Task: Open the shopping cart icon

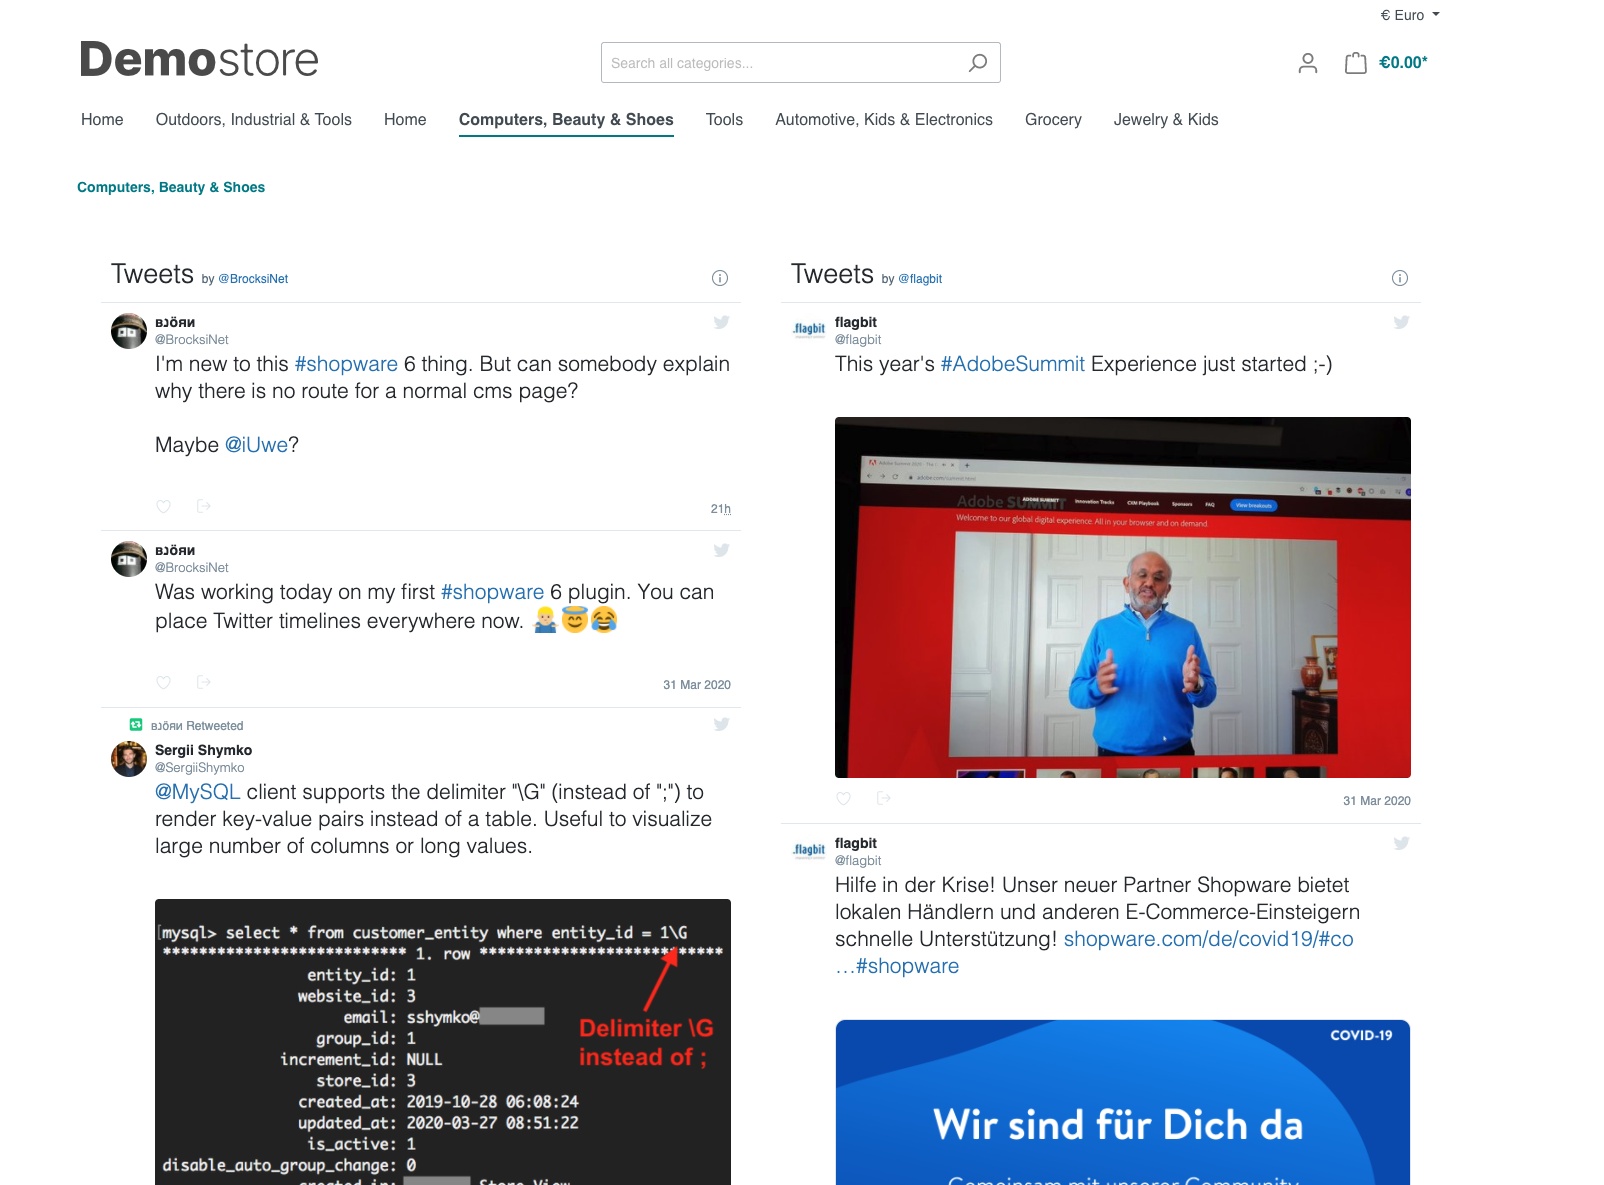Action: [1355, 63]
